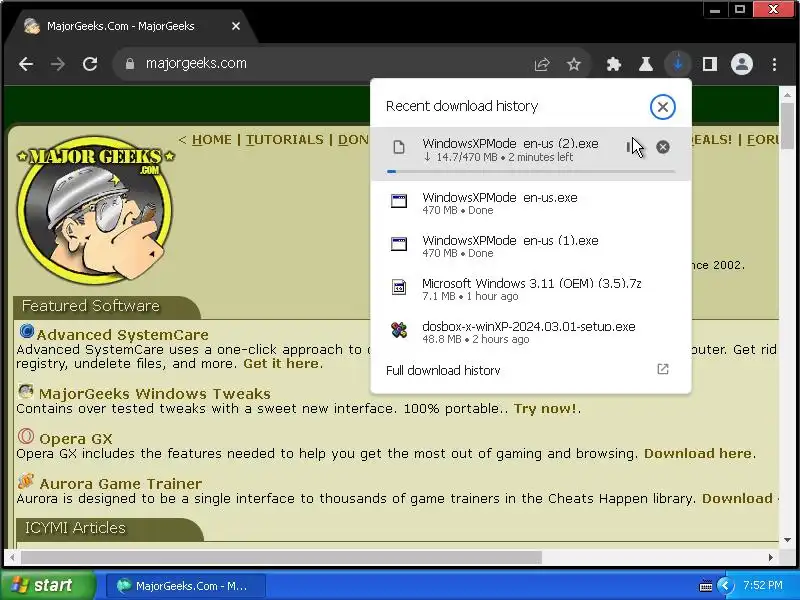Click file icon of WindowsXPMode en-us.exe
800x600 pixels.
(x=399, y=201)
